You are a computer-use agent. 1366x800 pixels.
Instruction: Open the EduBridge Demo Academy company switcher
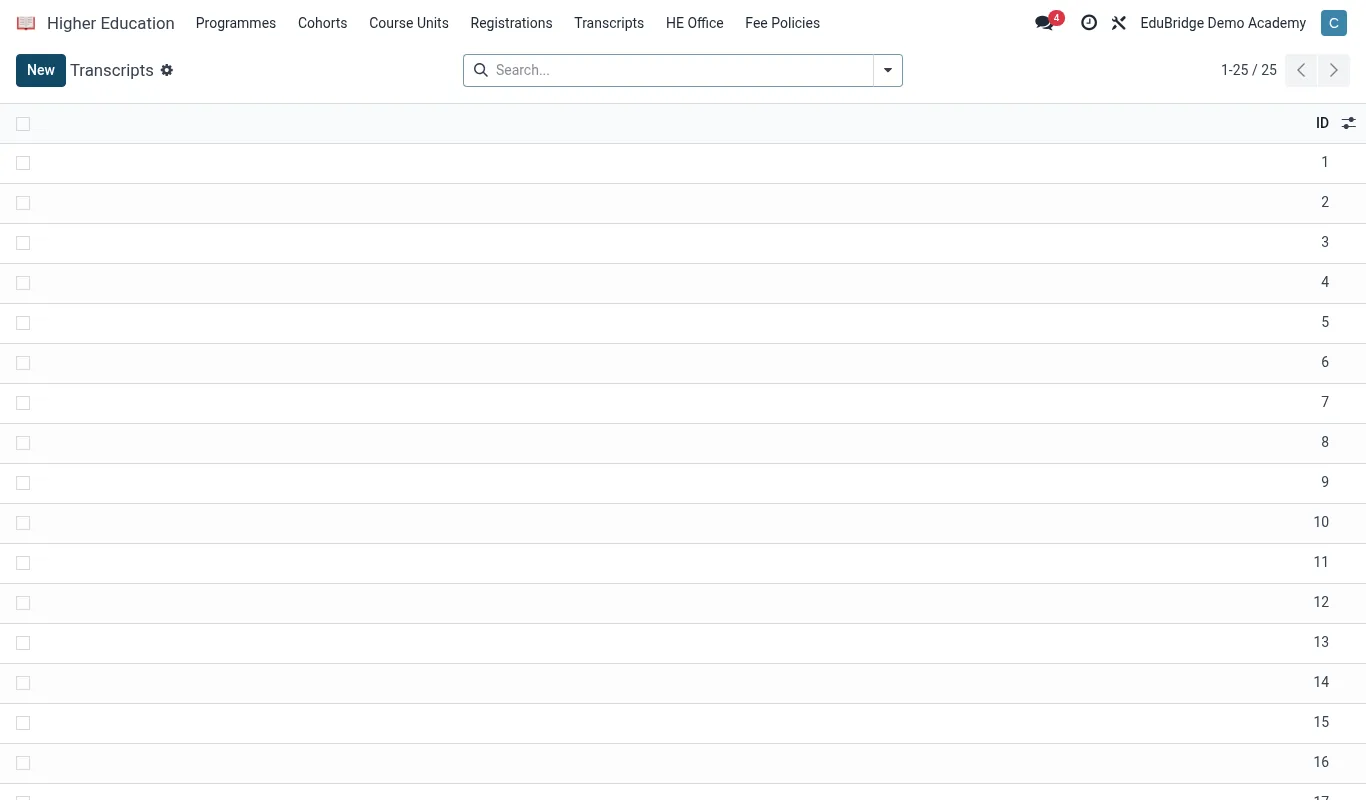(1223, 23)
